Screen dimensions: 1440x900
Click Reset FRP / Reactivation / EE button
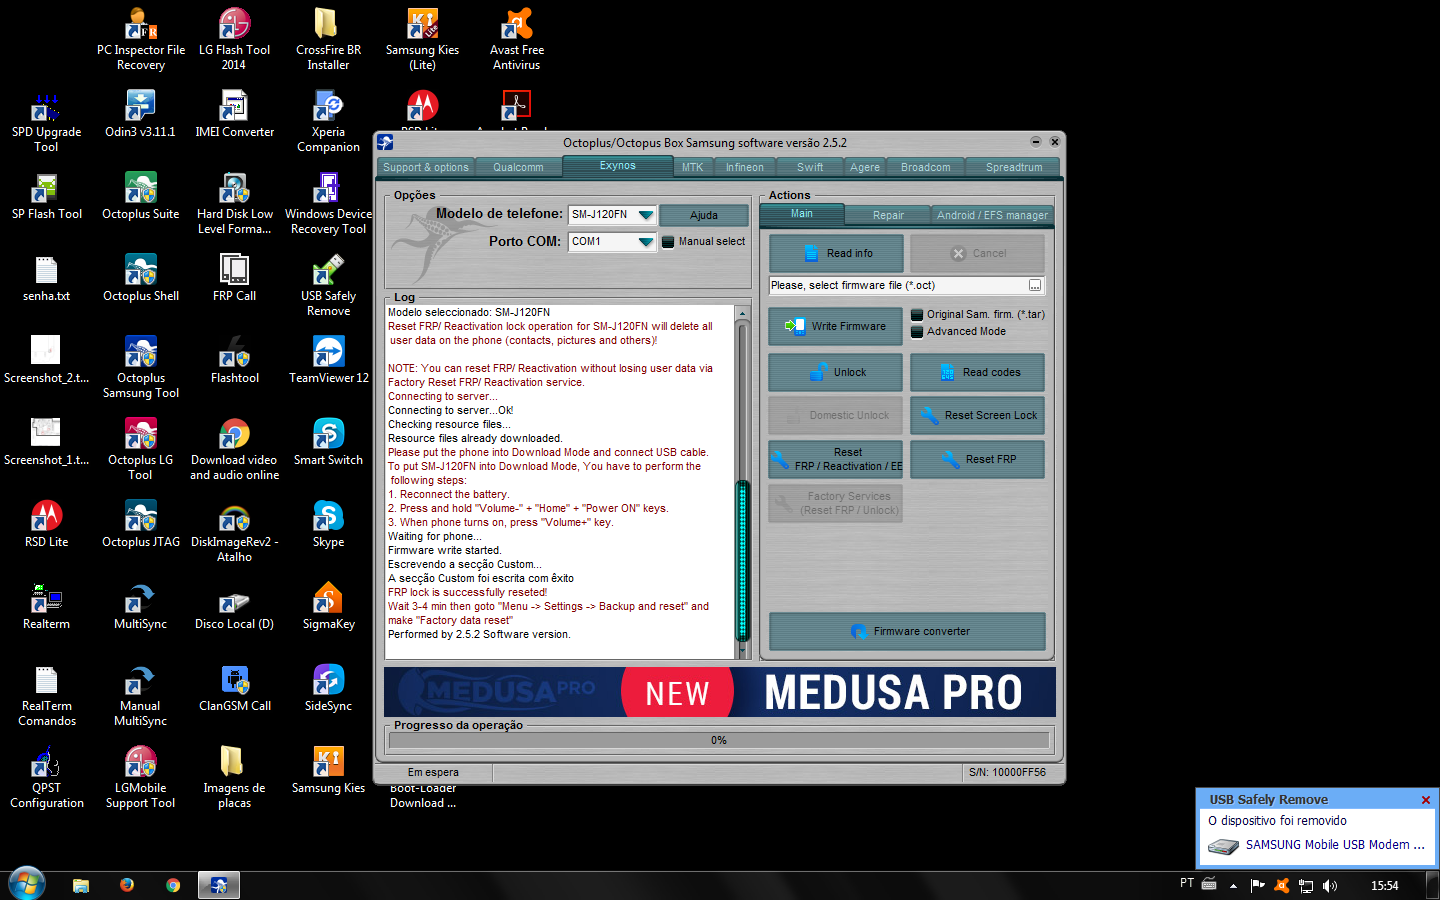click(x=836, y=459)
